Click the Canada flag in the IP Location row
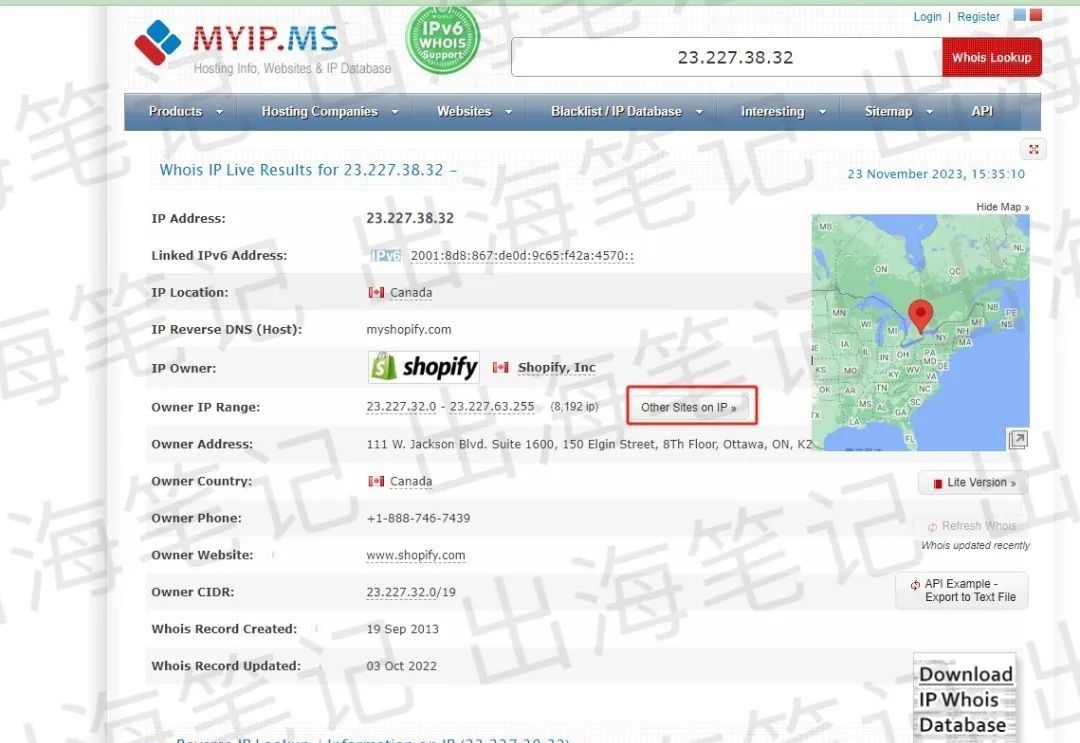The image size is (1080, 743). [376, 293]
